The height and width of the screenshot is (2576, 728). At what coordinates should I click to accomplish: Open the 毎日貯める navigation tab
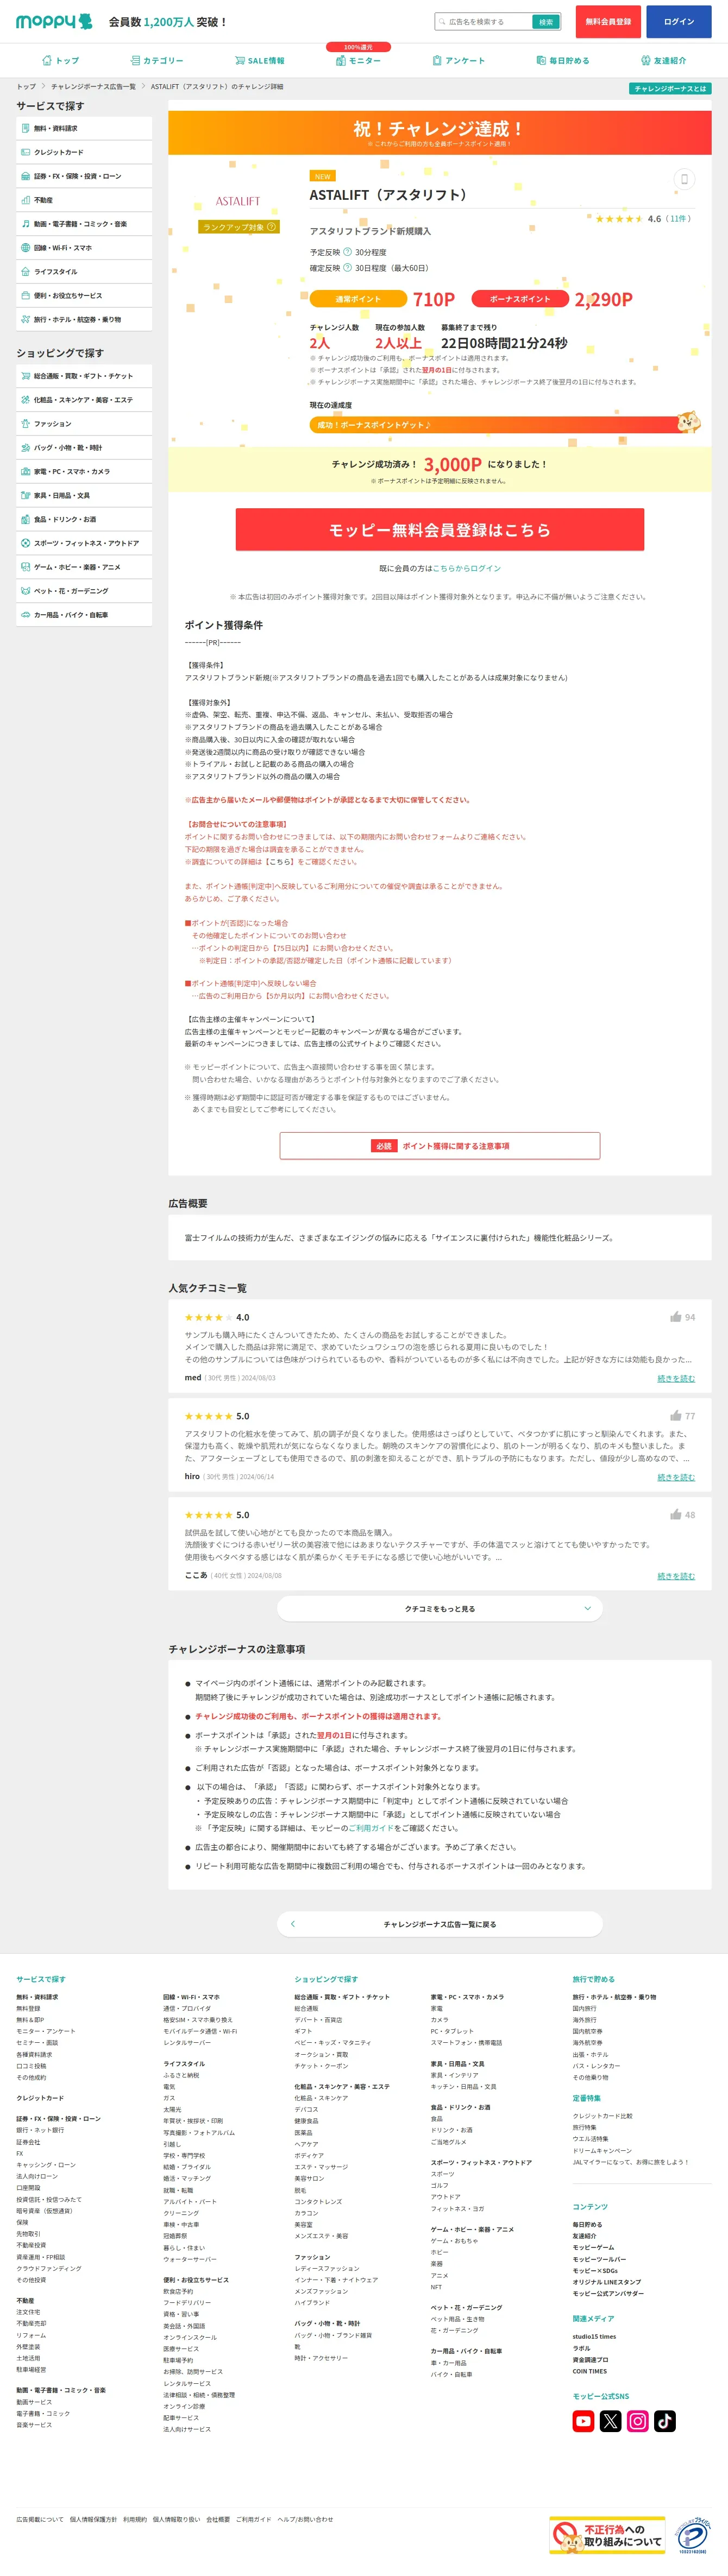pyautogui.click(x=563, y=61)
